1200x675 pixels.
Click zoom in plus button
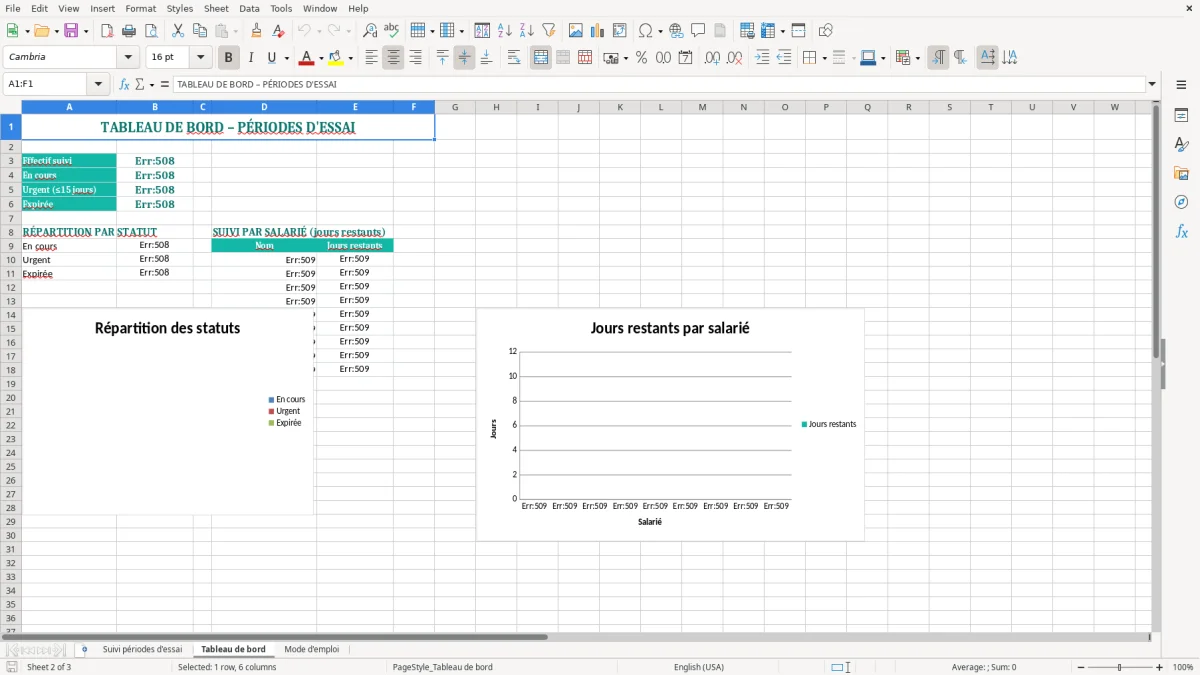point(1159,667)
